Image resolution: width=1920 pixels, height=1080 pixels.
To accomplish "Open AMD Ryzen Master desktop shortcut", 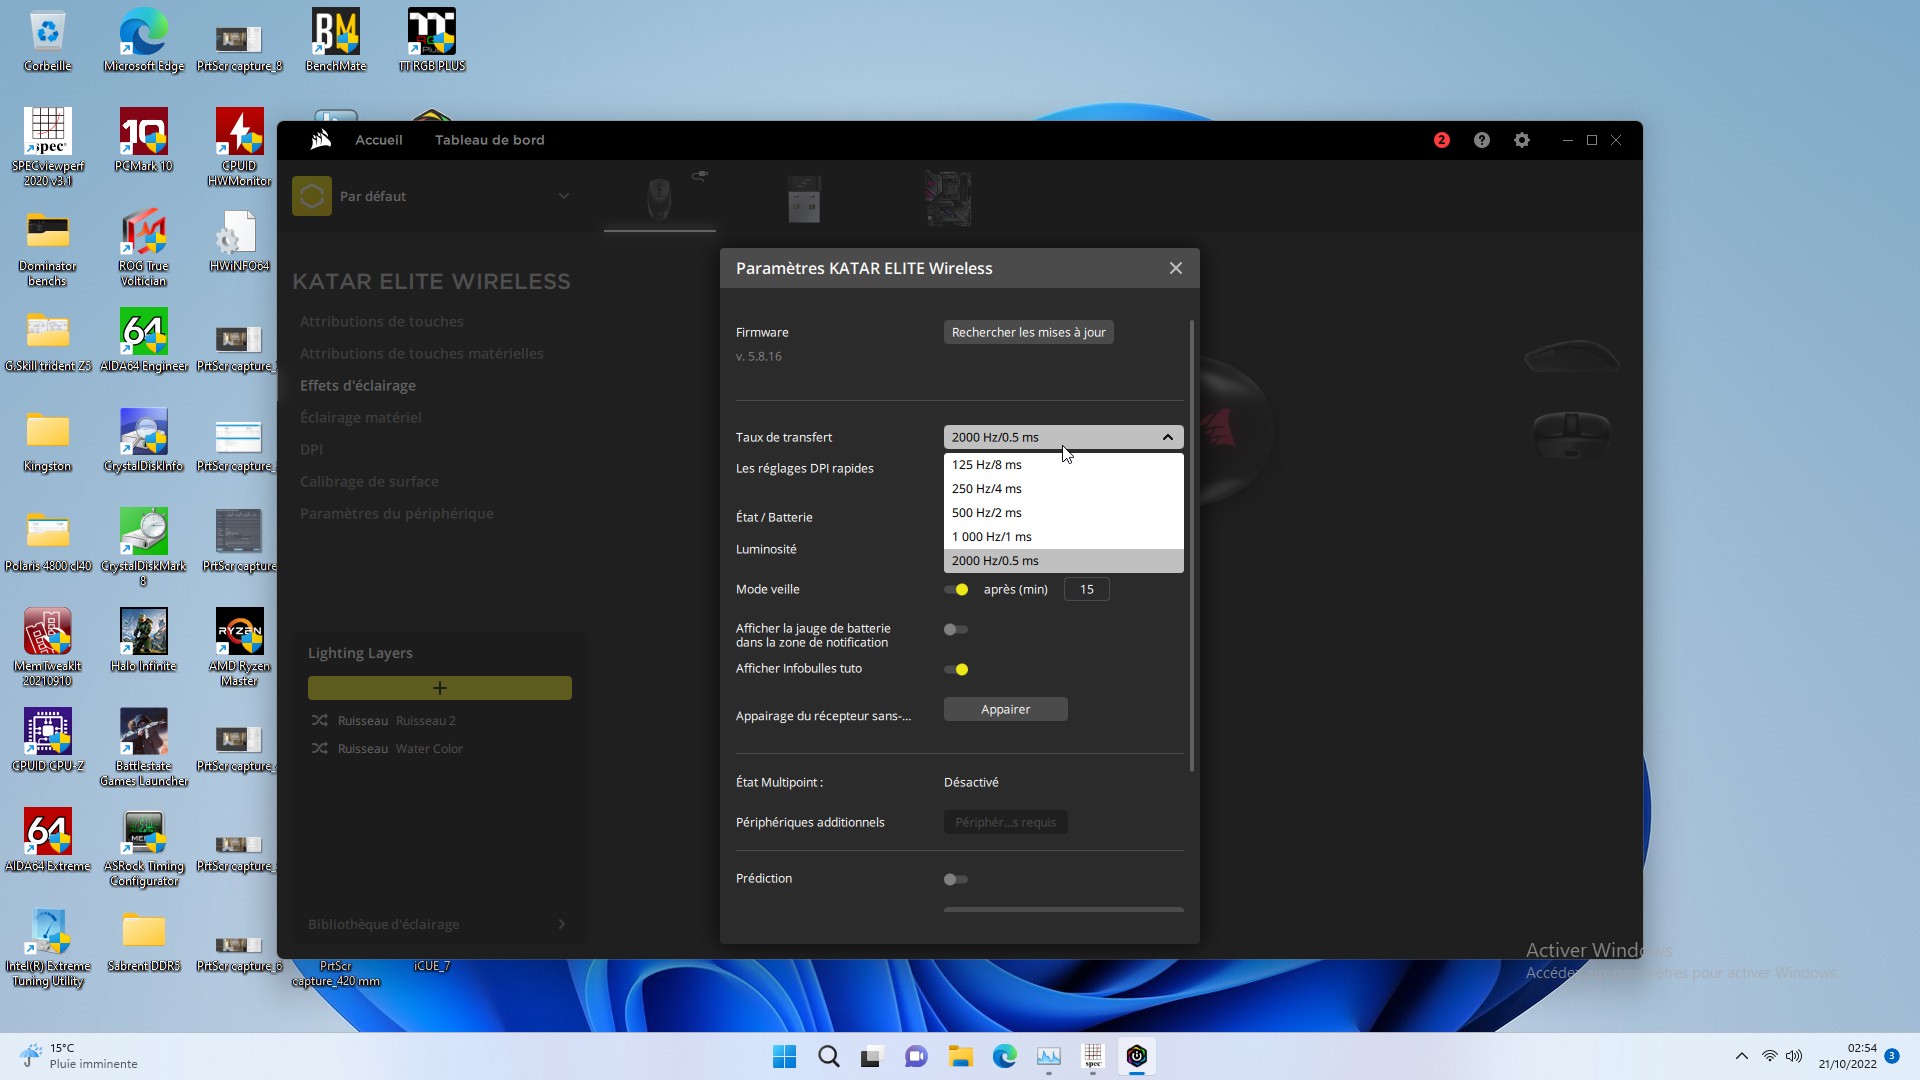I will (240, 648).
